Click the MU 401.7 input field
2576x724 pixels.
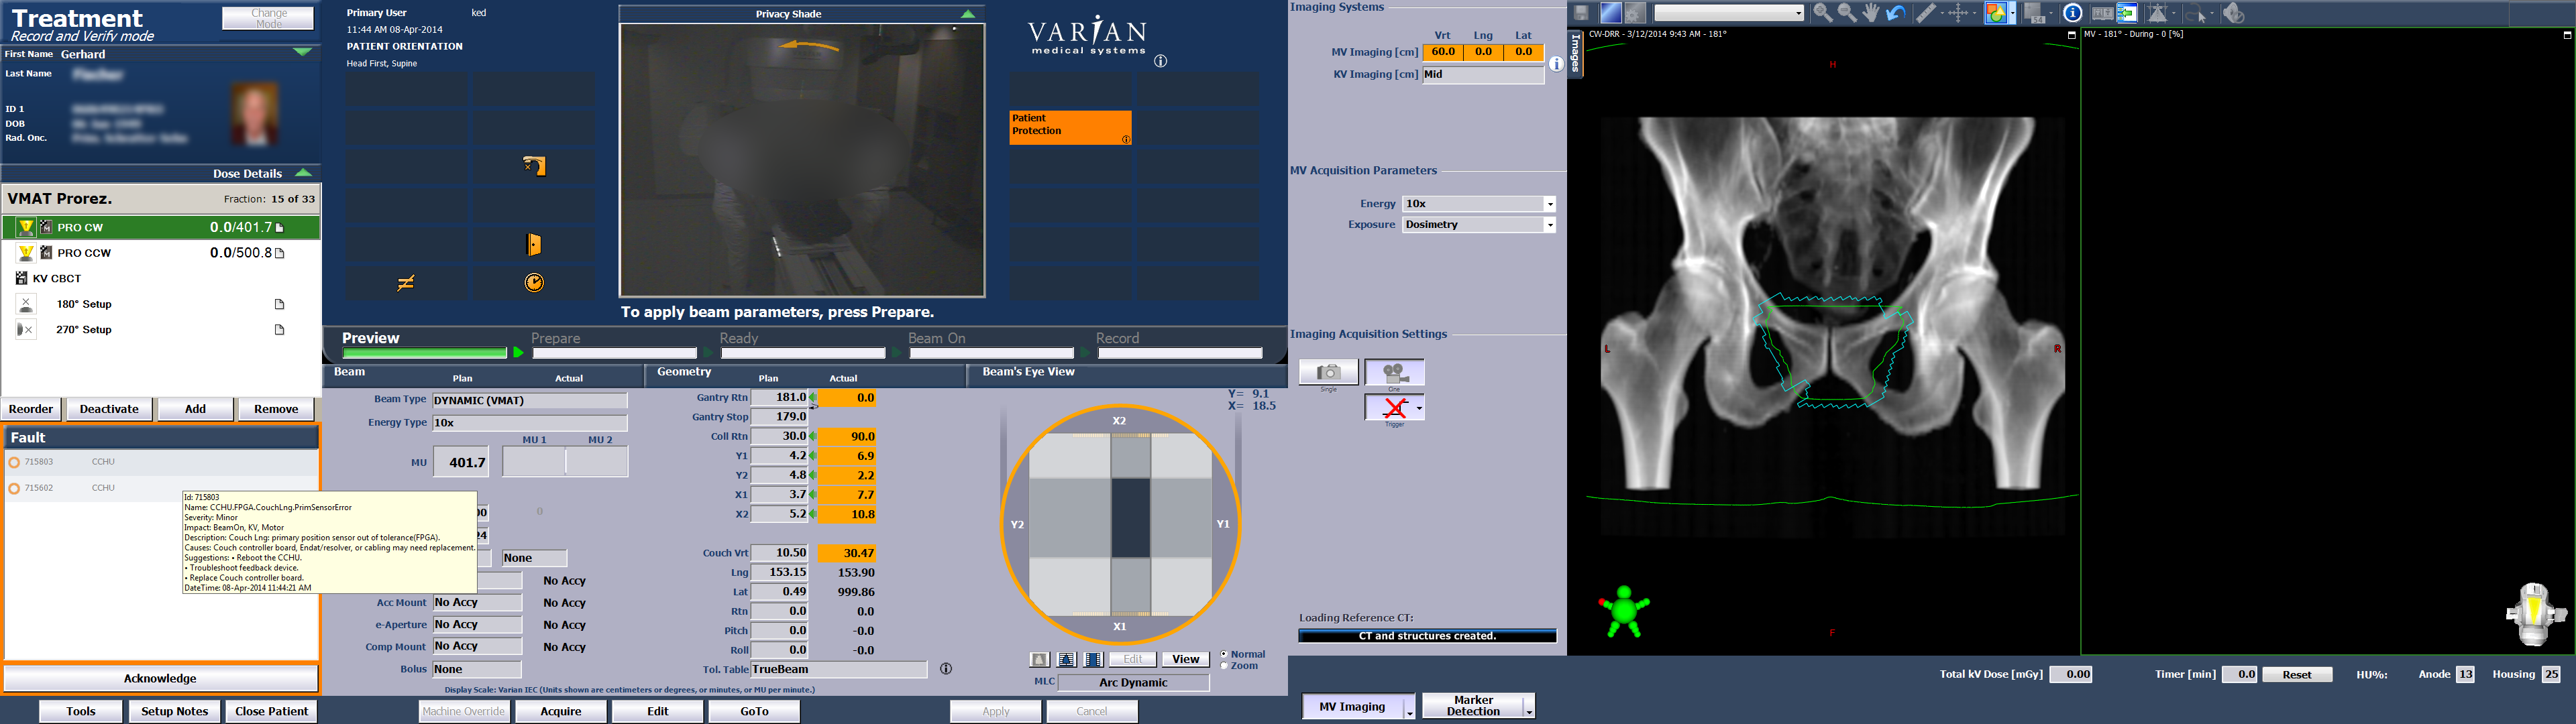pos(461,462)
